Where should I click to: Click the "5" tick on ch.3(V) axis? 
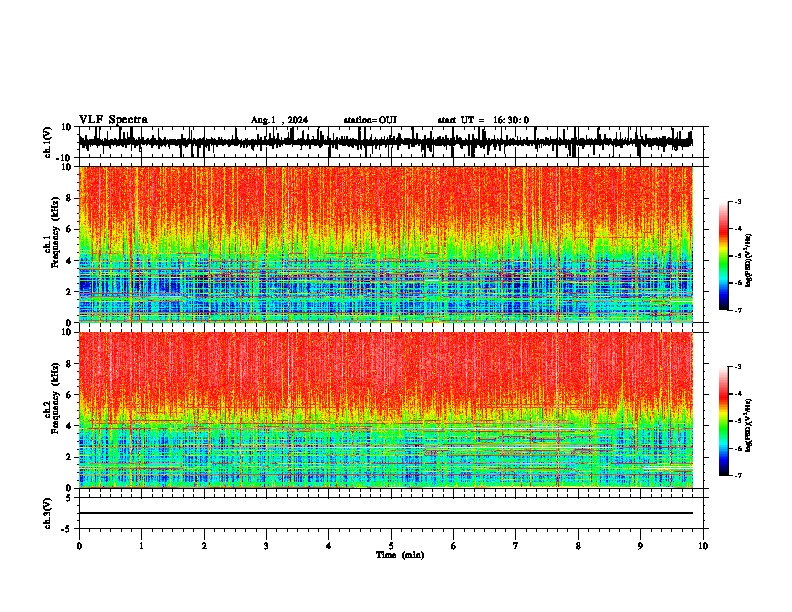coord(69,497)
